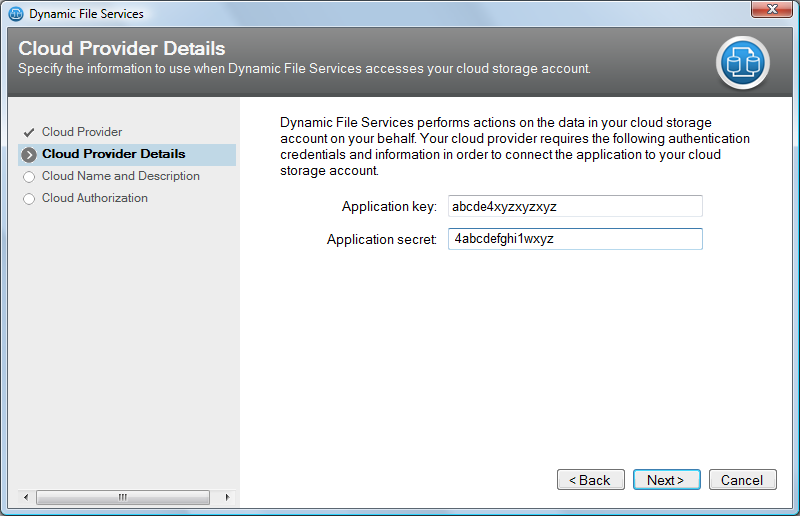Select the Cloud Provider Details step label
Image resolution: width=800 pixels, height=516 pixels.
pyautogui.click(x=113, y=154)
